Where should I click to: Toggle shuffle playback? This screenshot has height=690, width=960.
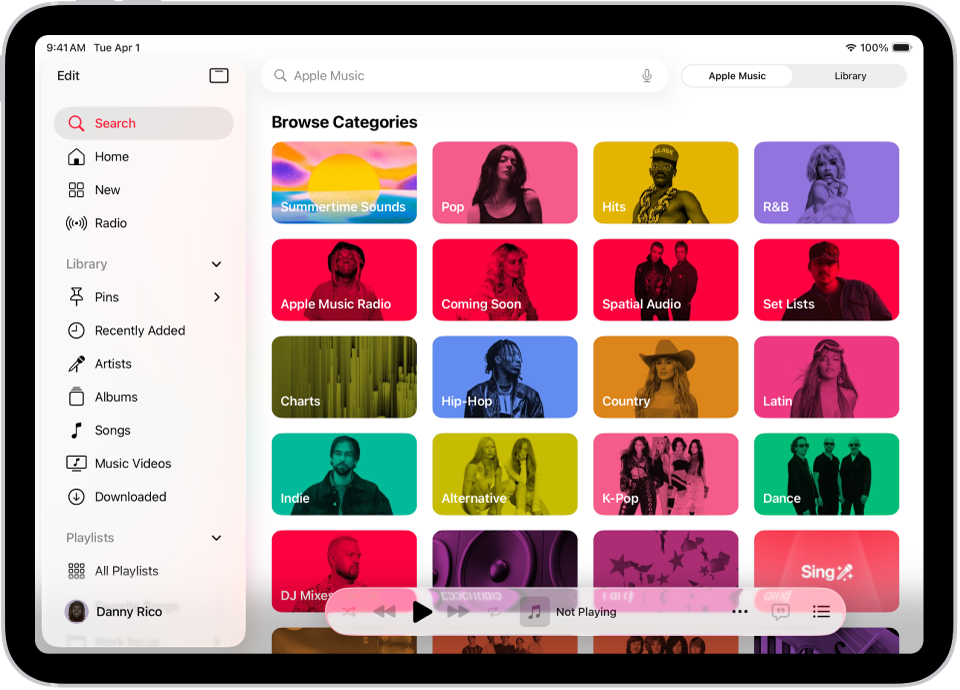[x=349, y=612]
